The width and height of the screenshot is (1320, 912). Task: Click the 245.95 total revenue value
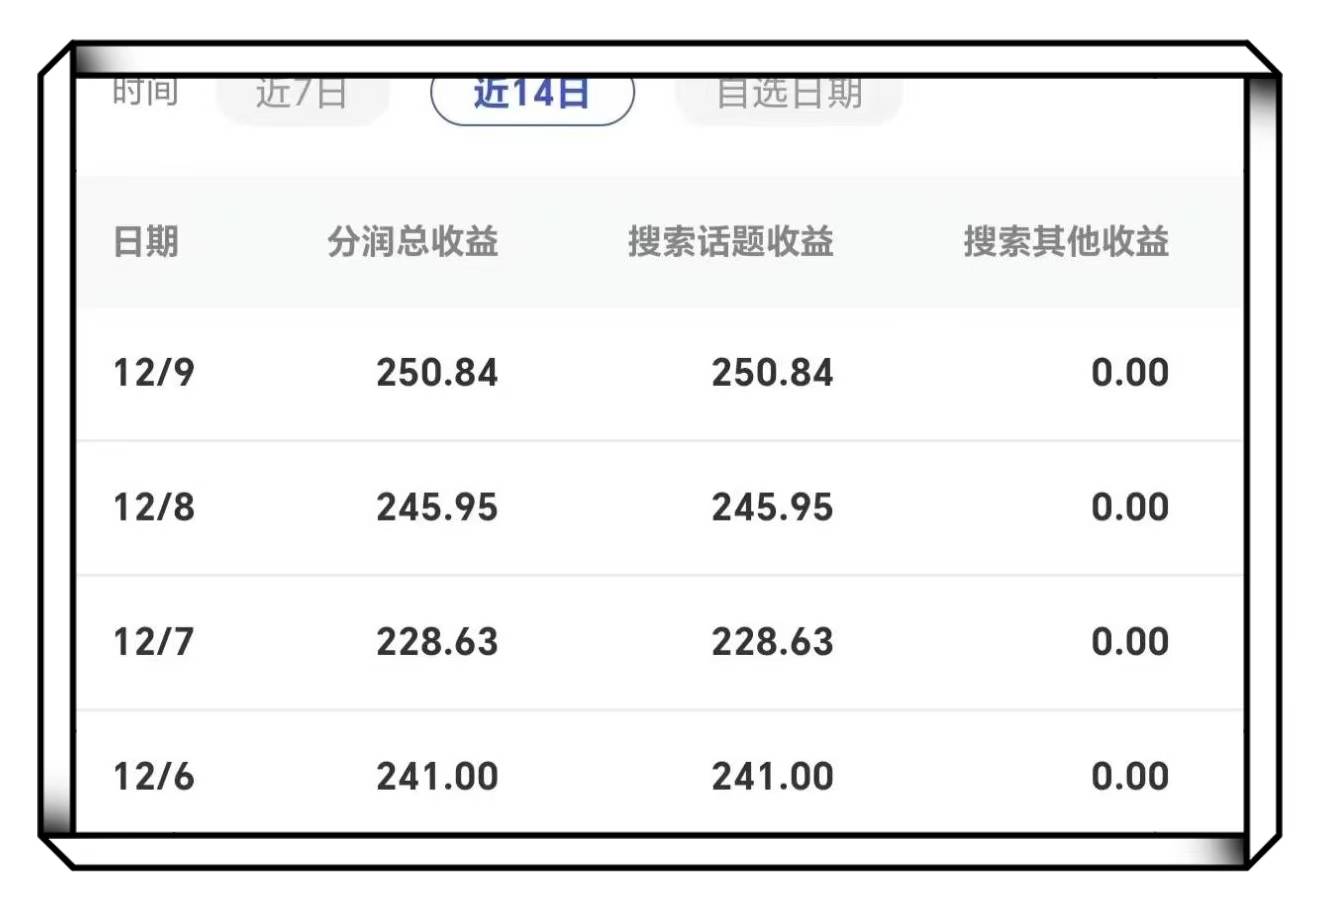[437, 507]
